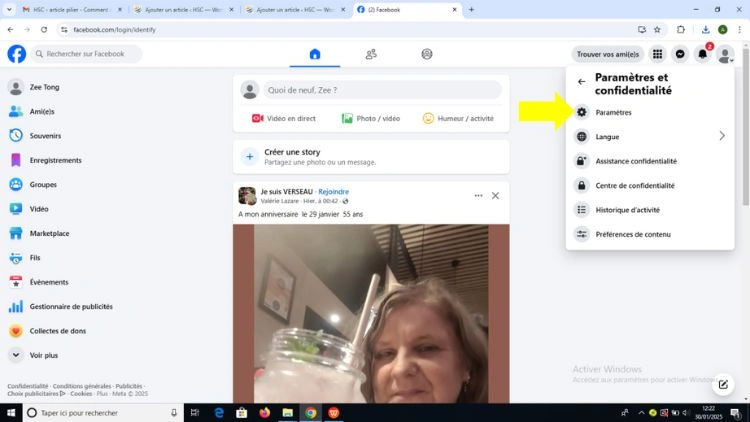Open the account profile dropdown

tap(725, 54)
